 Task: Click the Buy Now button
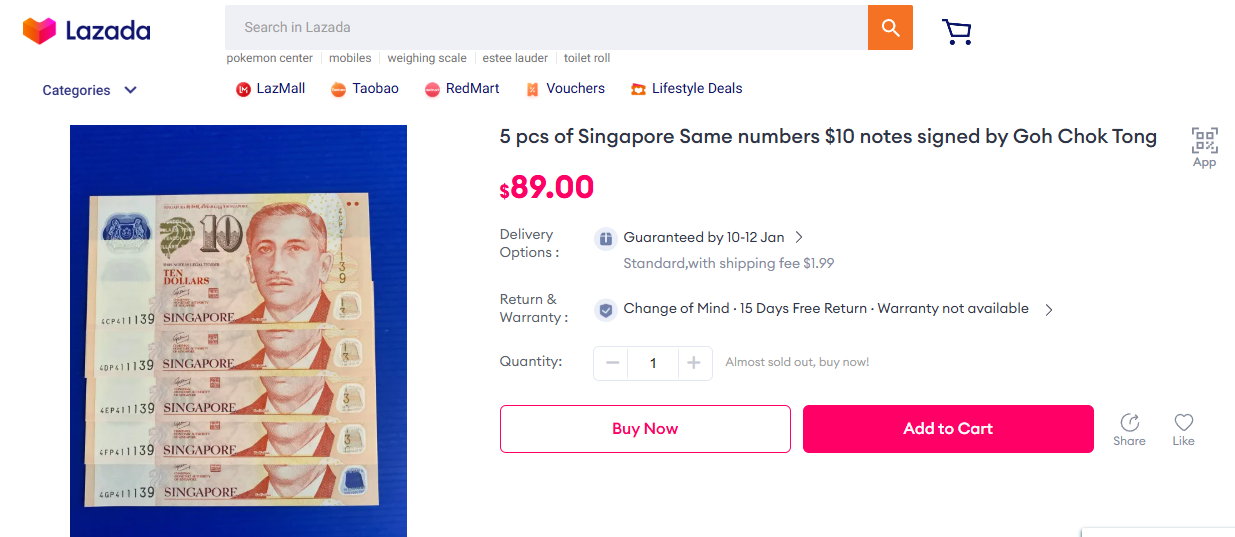pos(645,429)
